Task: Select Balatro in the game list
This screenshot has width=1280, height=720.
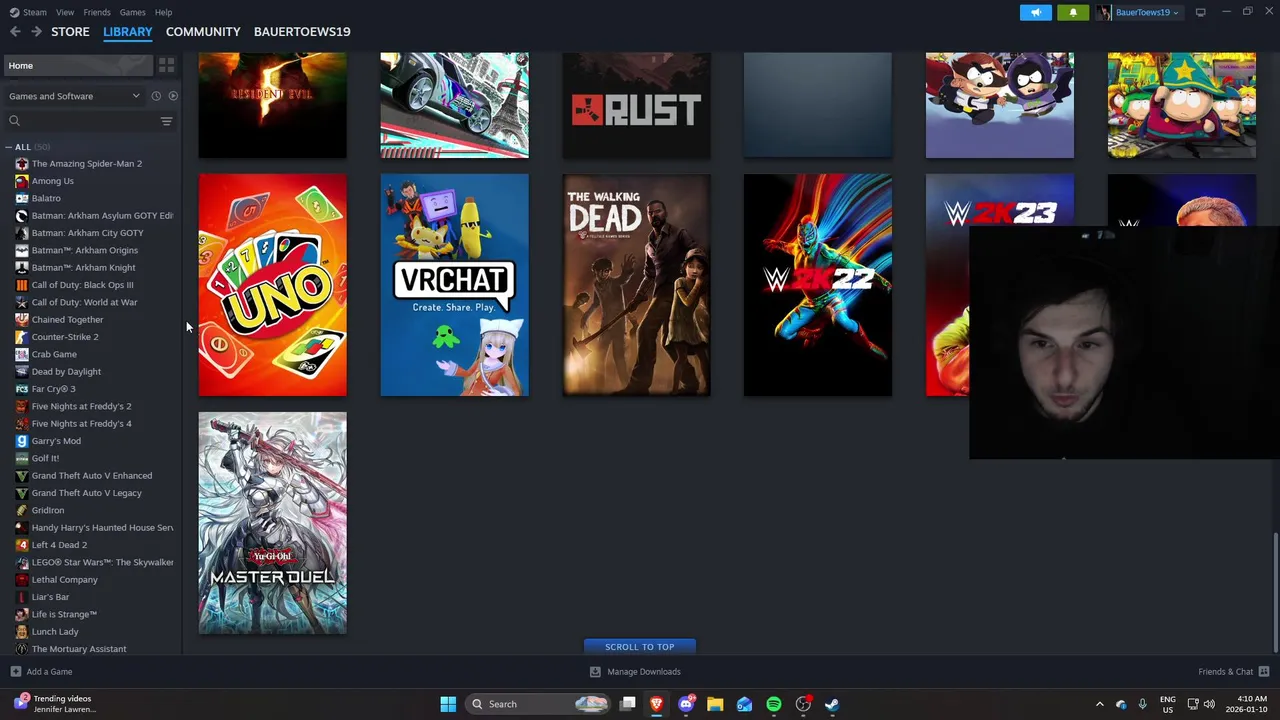Action: 46,198
